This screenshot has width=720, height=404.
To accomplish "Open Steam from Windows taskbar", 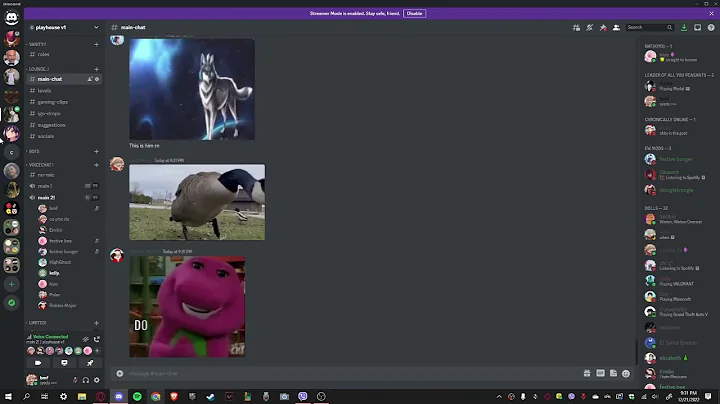I will (x=210, y=396).
